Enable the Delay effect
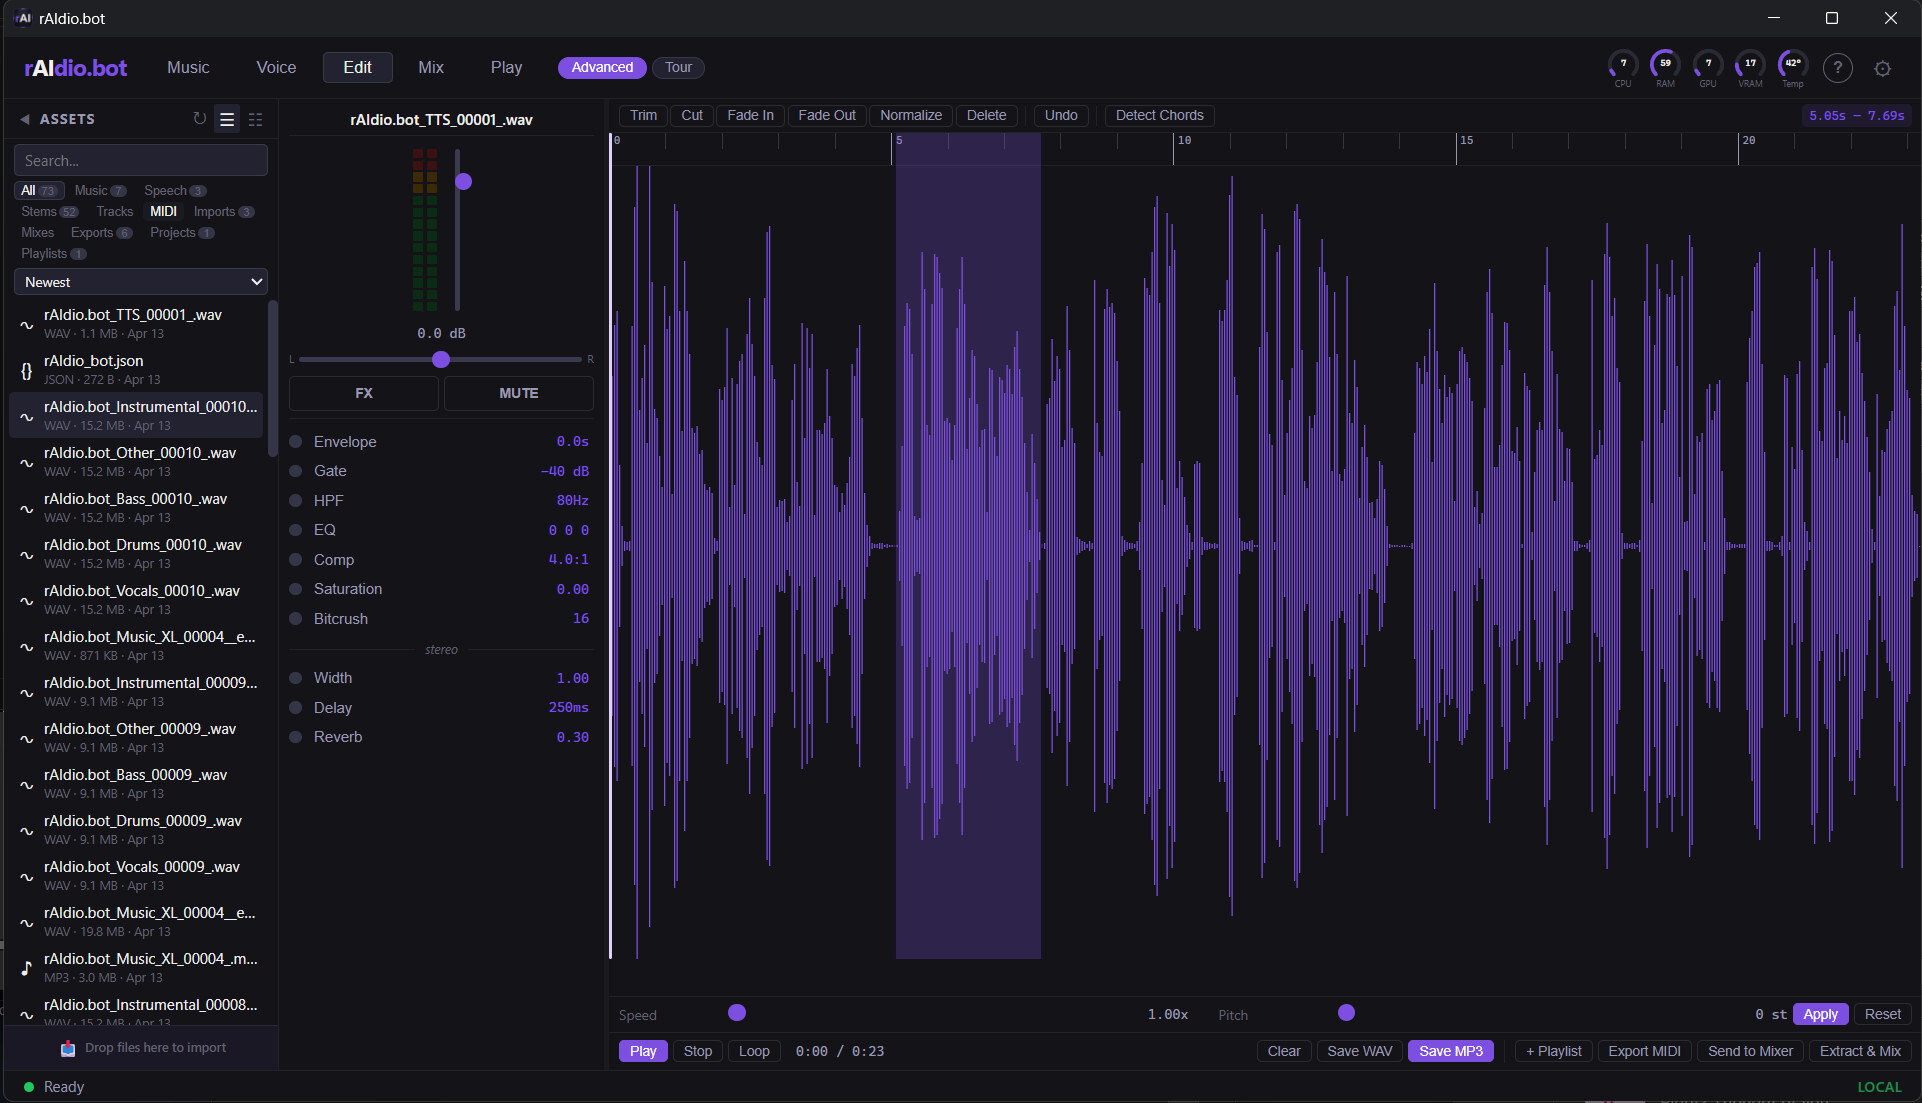Image resolution: width=1922 pixels, height=1103 pixels. pyautogui.click(x=296, y=708)
